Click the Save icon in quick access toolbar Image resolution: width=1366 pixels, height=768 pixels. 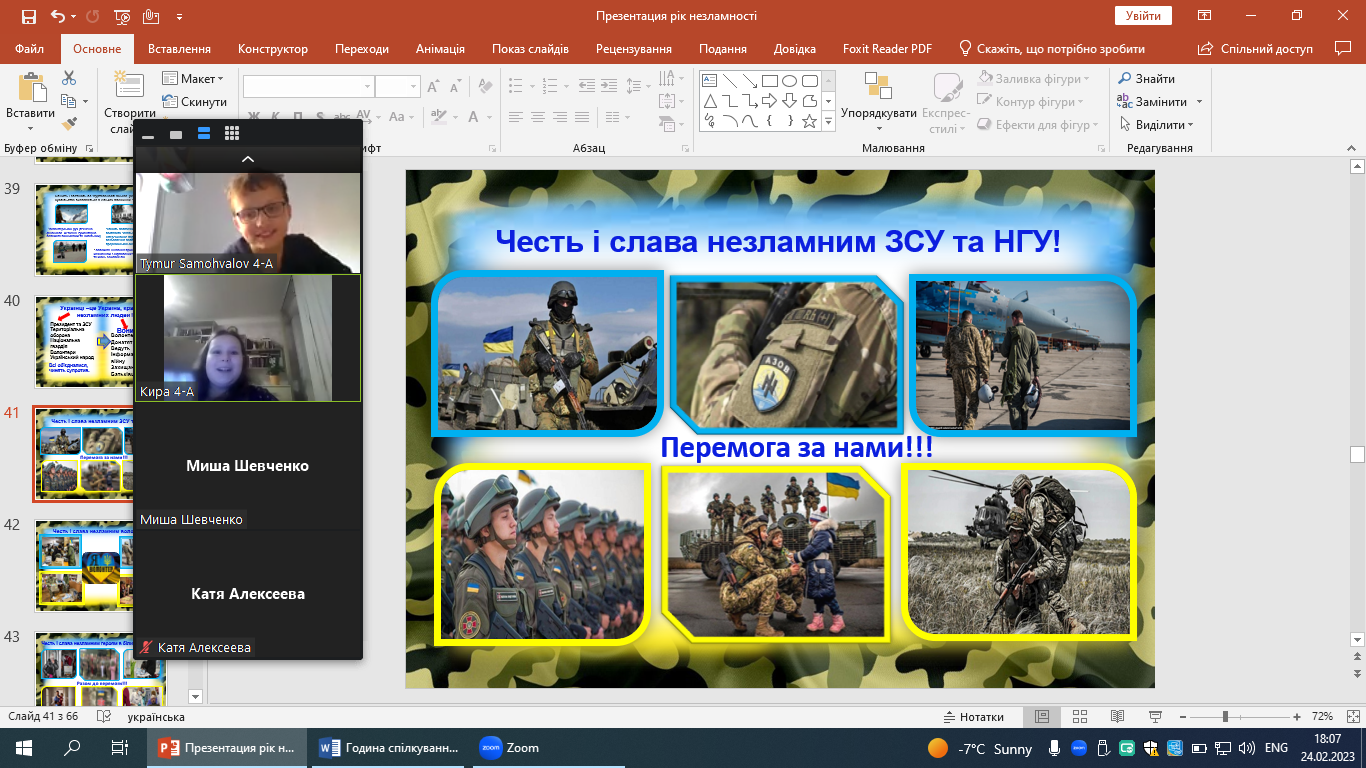[28, 16]
